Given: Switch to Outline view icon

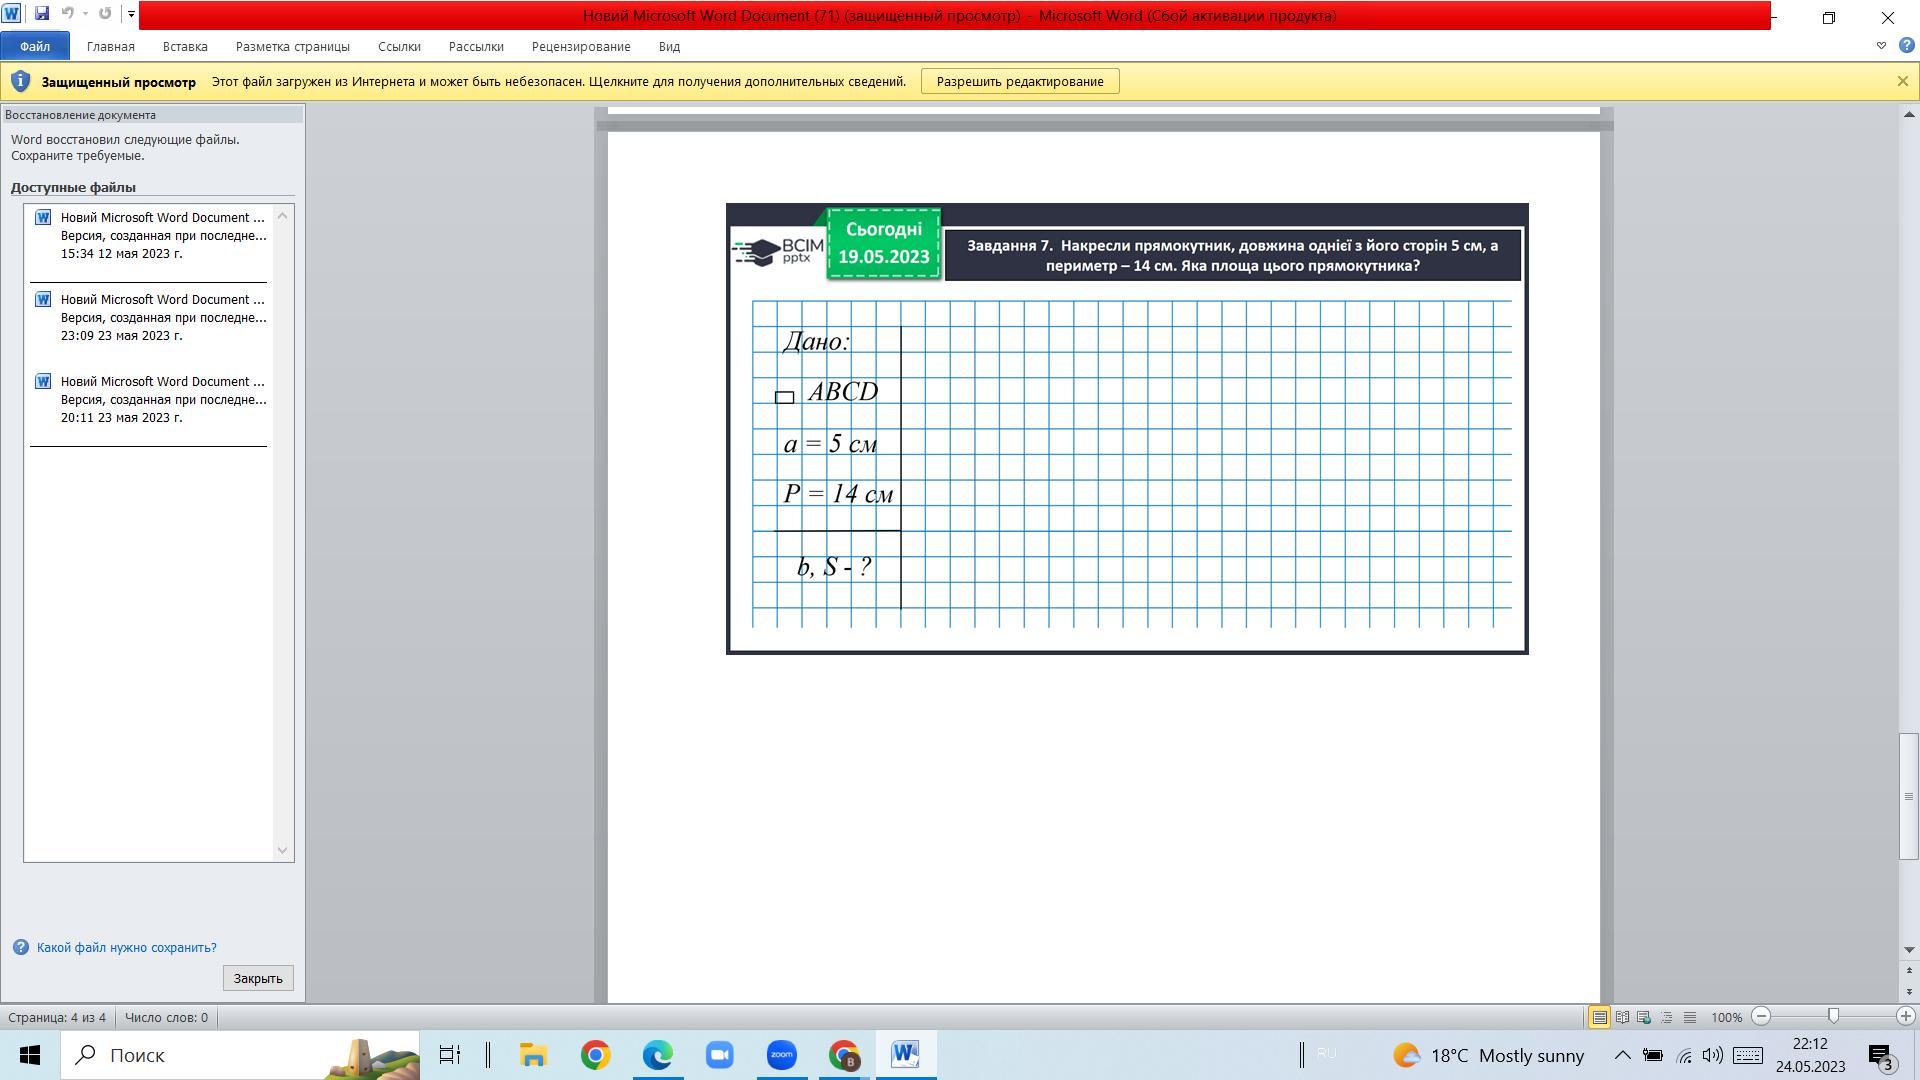Looking at the screenshot, I should tap(1667, 1017).
